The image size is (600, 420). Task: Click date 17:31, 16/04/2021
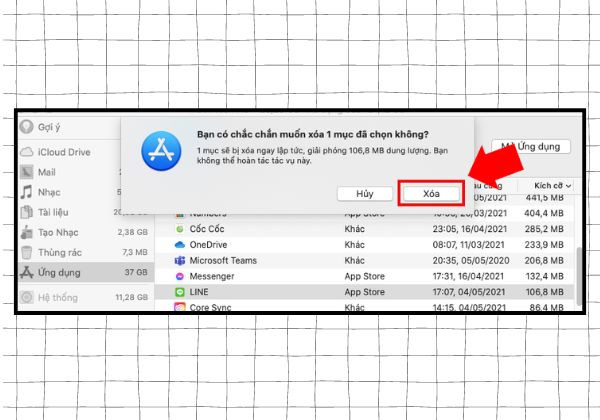tap(468, 276)
